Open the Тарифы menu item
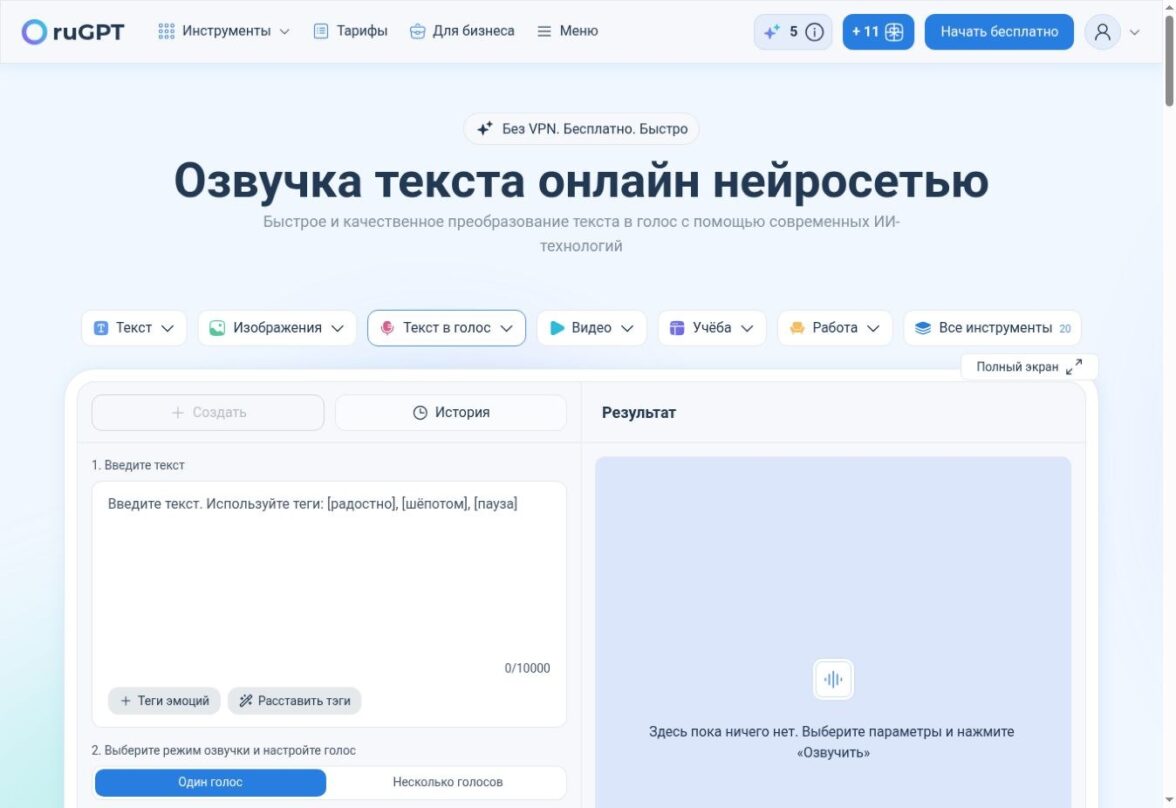This screenshot has width=1176, height=808. pos(350,32)
